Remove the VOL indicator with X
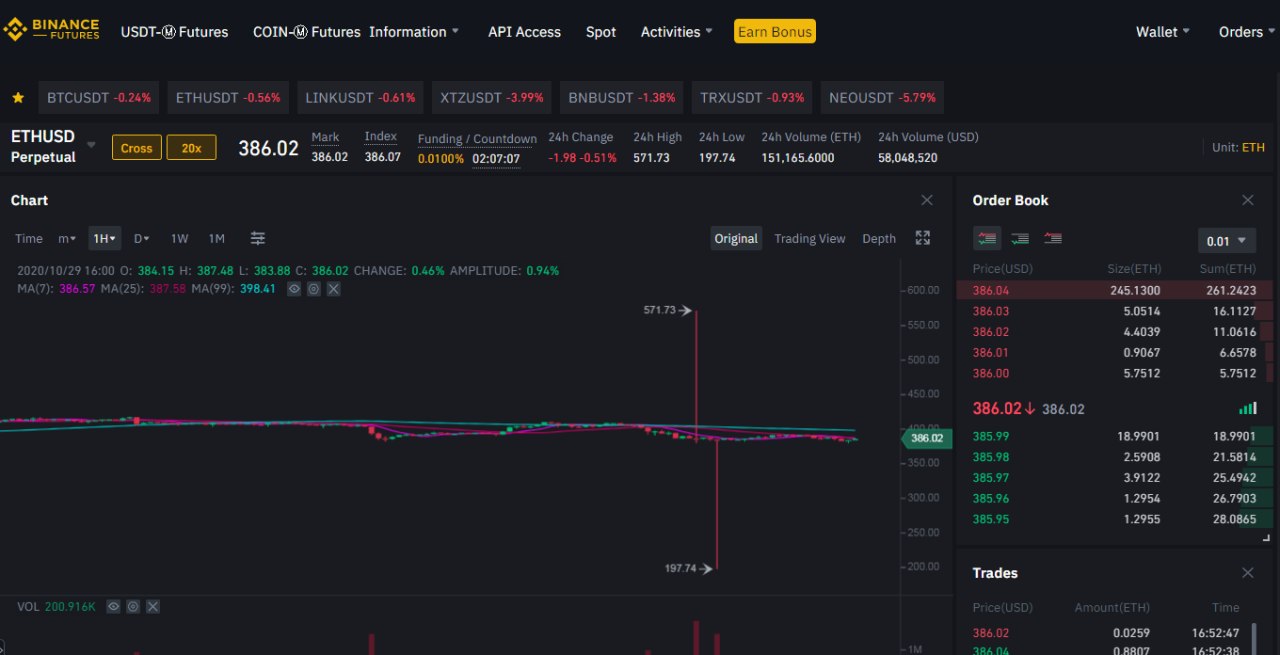This screenshot has width=1280, height=655. pyautogui.click(x=153, y=606)
